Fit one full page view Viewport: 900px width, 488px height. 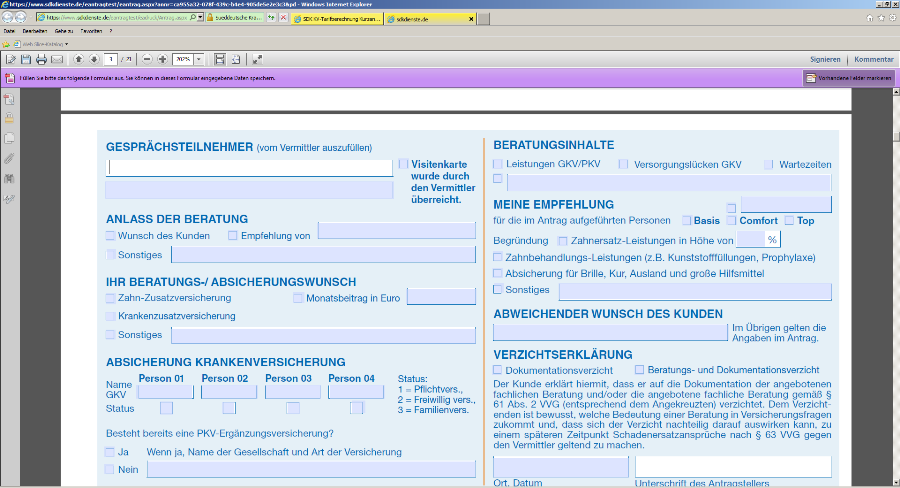pyautogui.click(x=235, y=59)
